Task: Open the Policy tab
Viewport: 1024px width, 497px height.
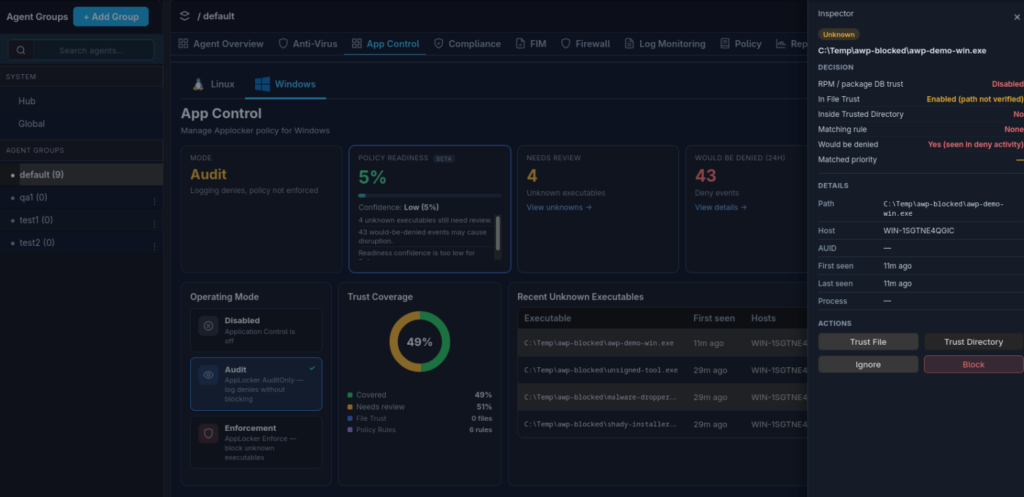Action: (741, 44)
